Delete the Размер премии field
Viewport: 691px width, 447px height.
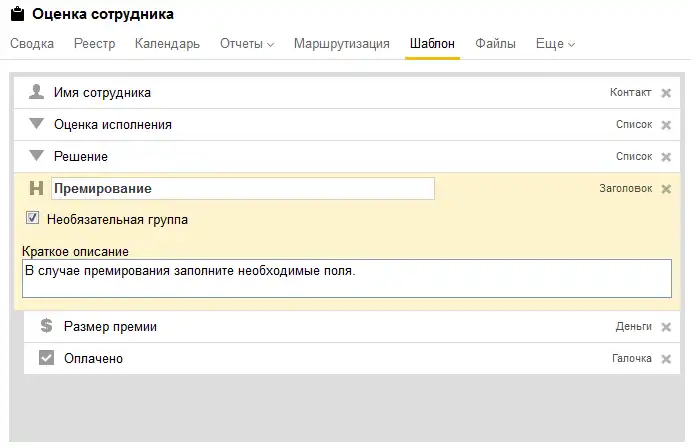tap(666, 327)
